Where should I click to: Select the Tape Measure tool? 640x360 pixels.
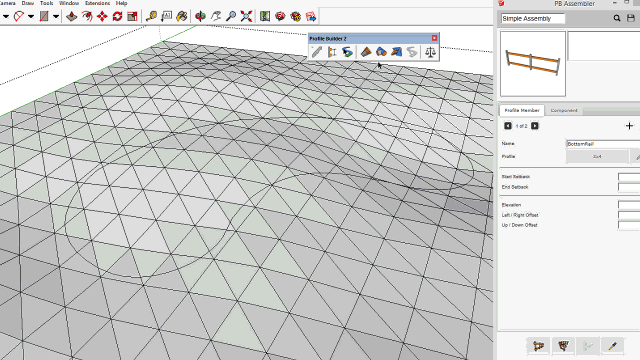(x=151, y=16)
